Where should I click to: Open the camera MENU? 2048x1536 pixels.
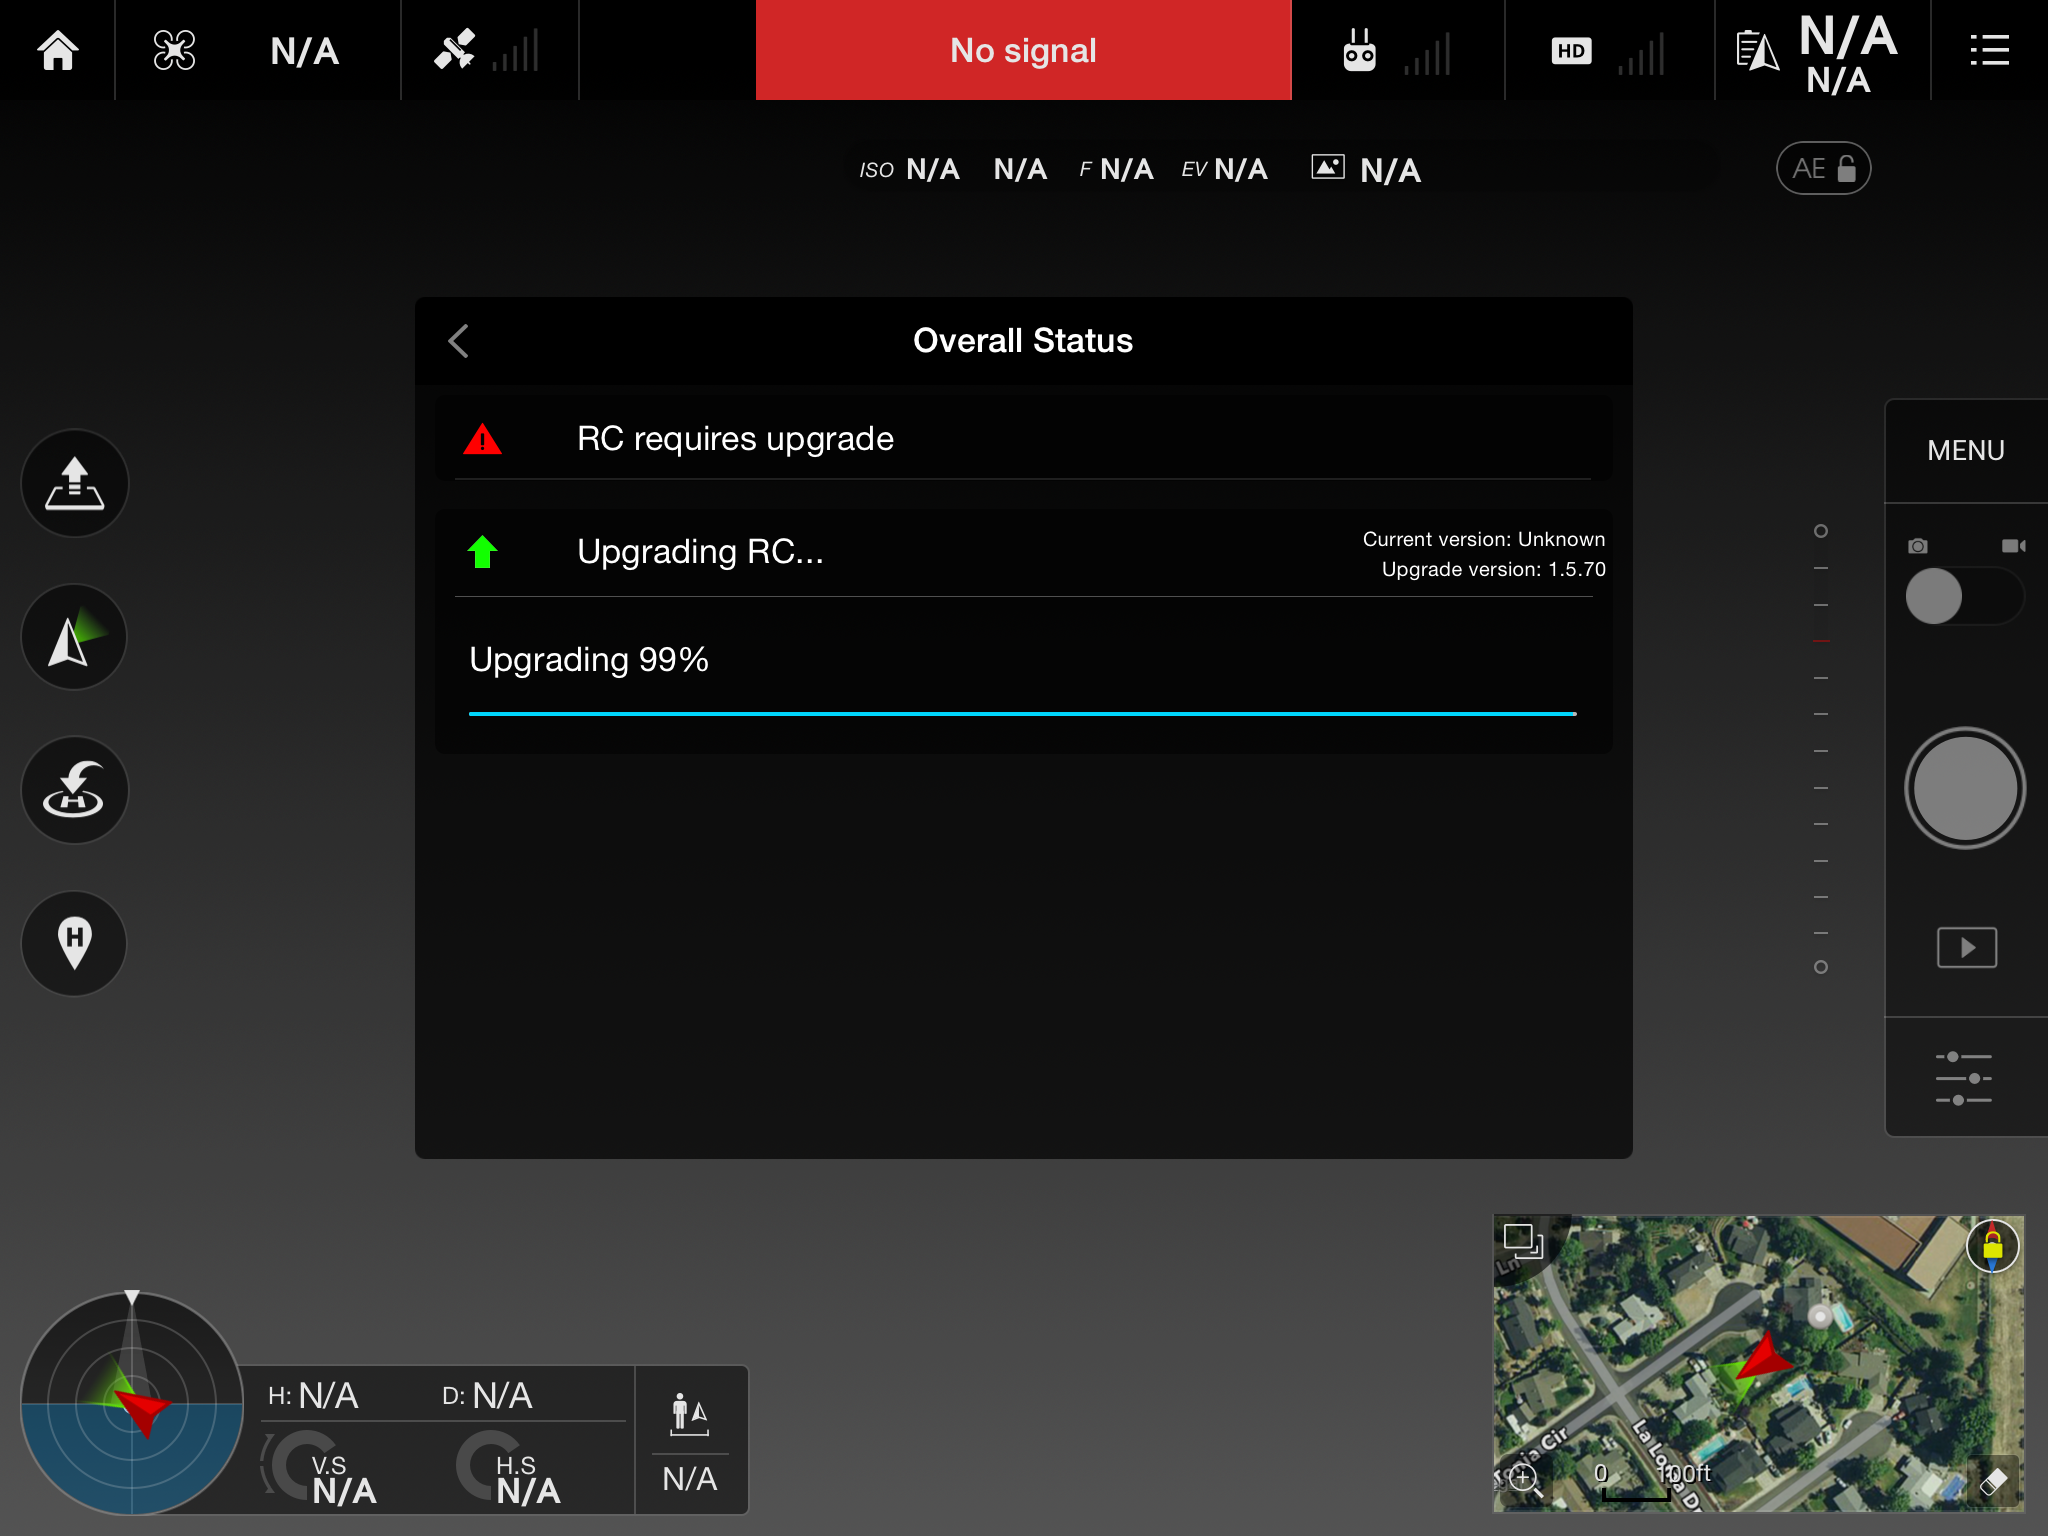tap(1965, 450)
